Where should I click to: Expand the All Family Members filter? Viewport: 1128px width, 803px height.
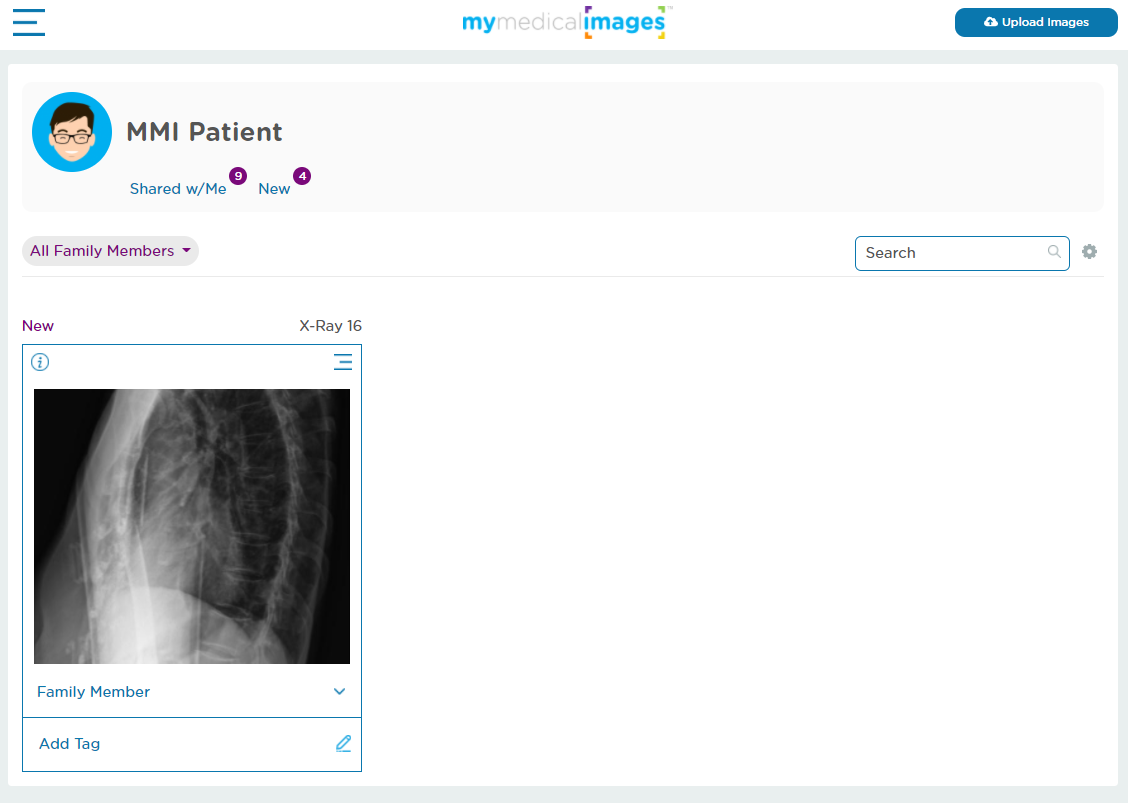[x=110, y=251]
